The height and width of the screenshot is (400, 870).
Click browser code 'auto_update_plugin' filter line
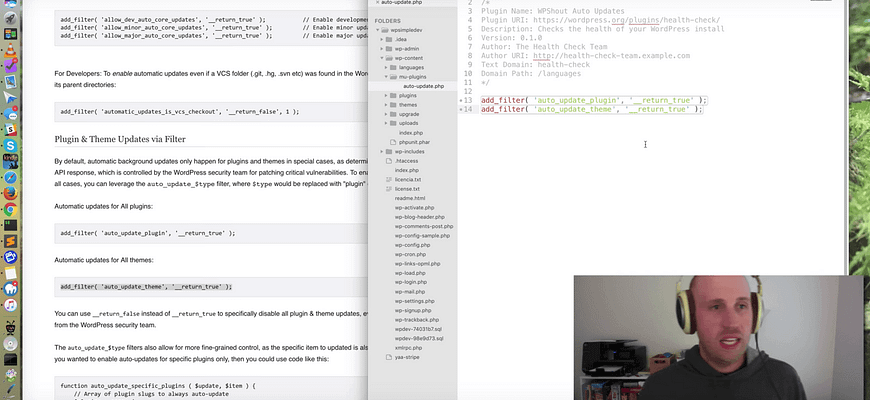pos(148,233)
